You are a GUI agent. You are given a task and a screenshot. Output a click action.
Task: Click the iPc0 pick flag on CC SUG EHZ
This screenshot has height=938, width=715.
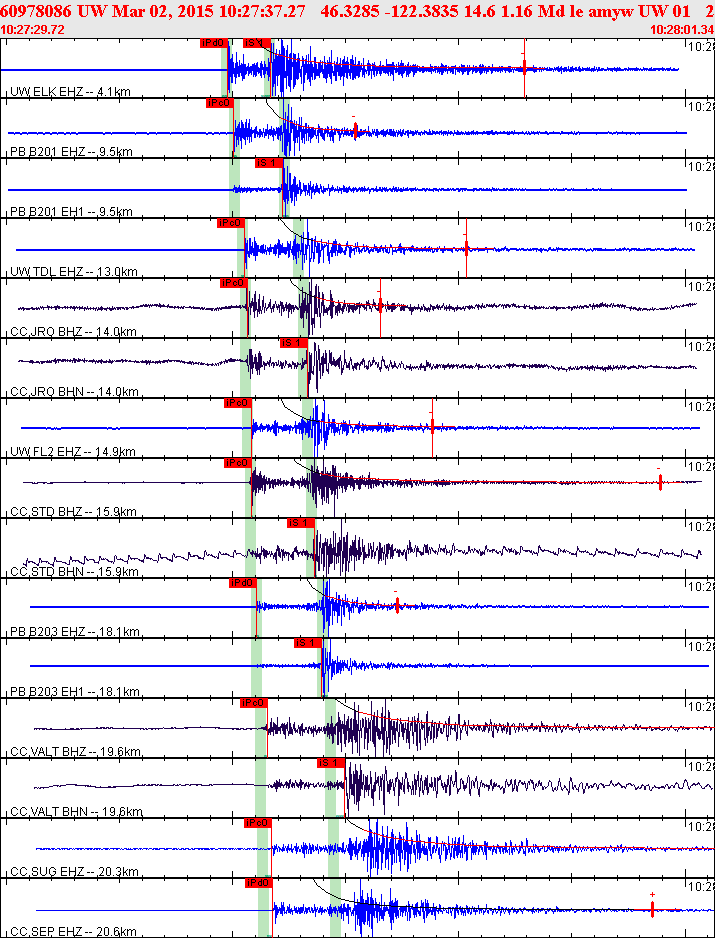258,823
